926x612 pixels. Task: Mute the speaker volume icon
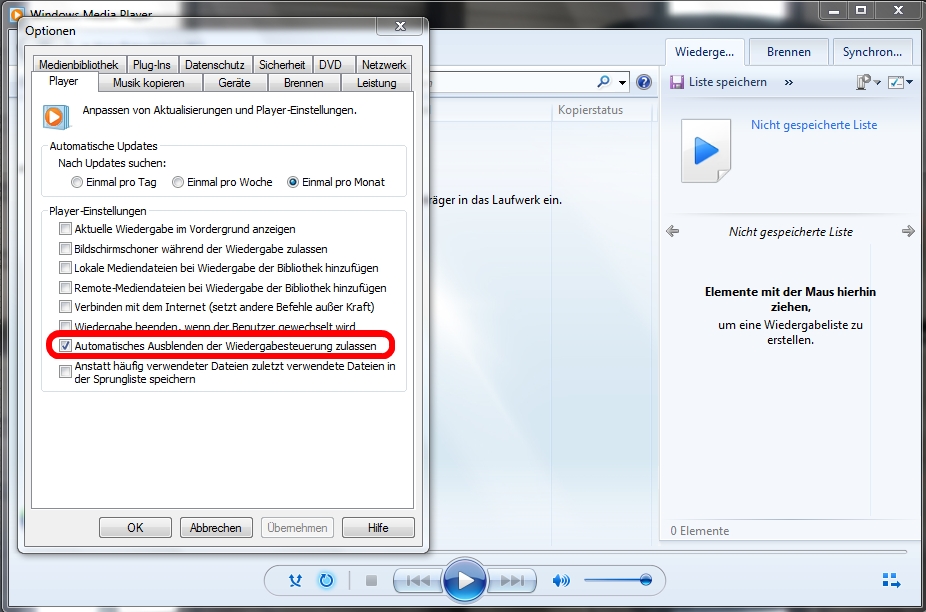point(560,581)
